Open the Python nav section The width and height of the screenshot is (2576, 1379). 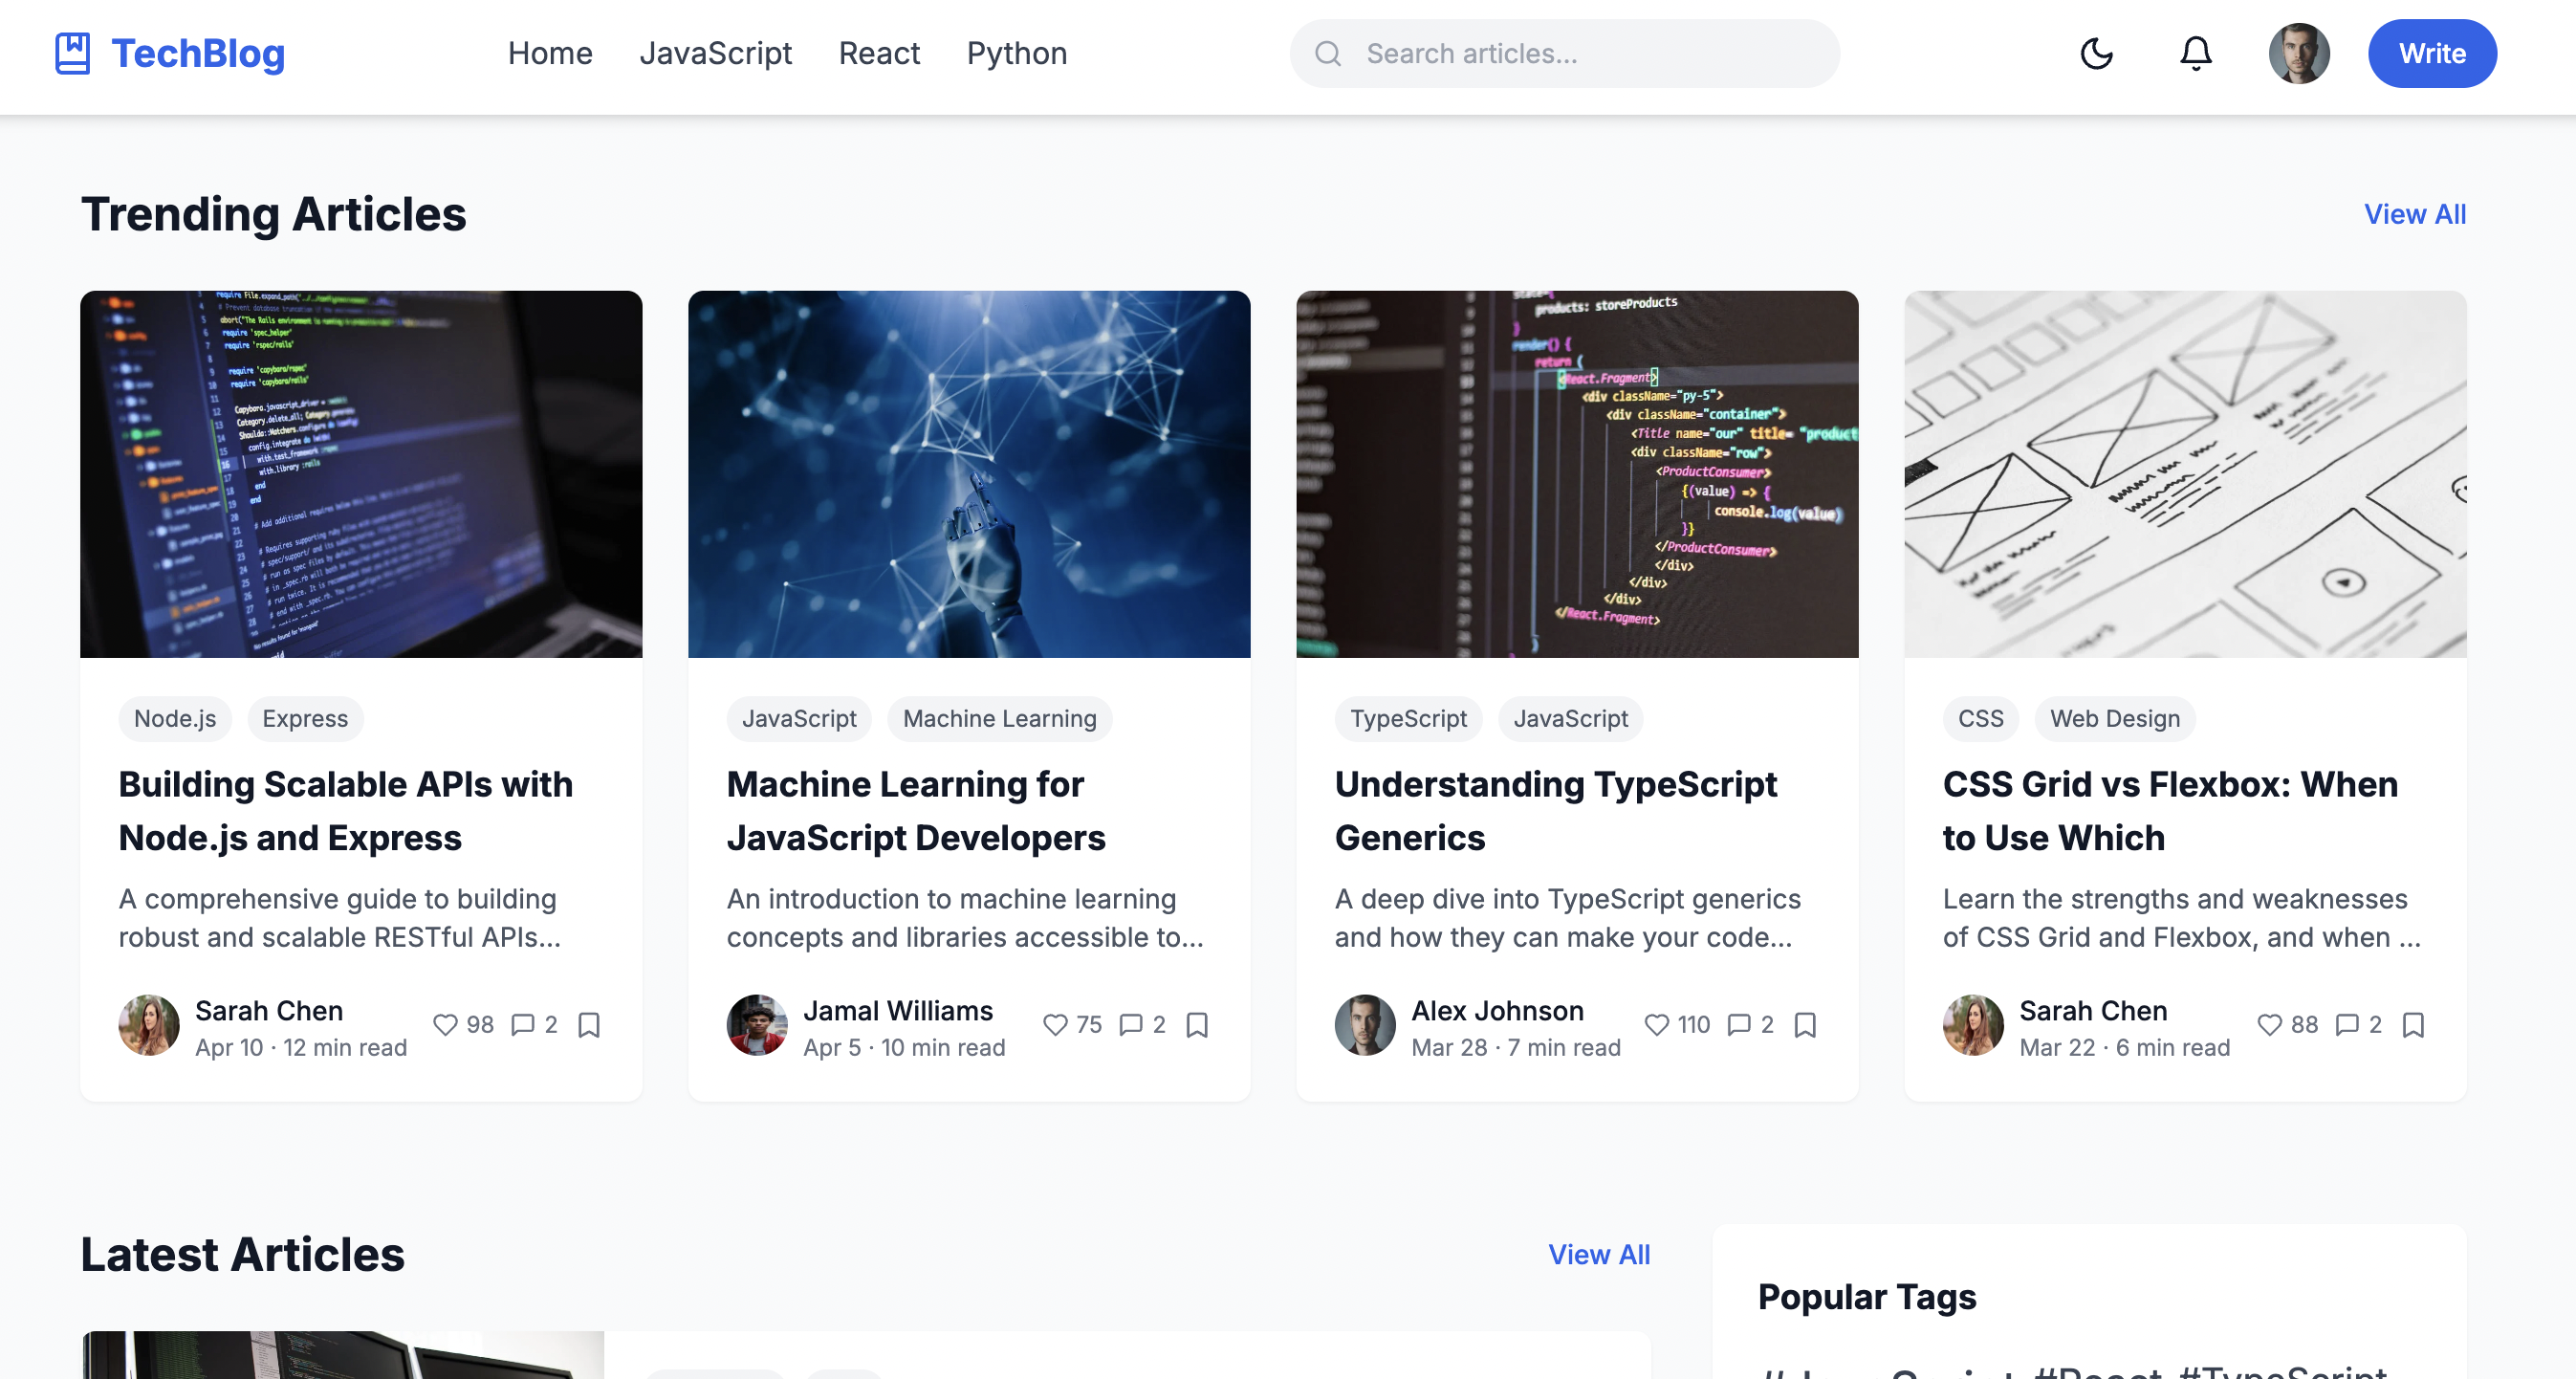click(x=1016, y=53)
